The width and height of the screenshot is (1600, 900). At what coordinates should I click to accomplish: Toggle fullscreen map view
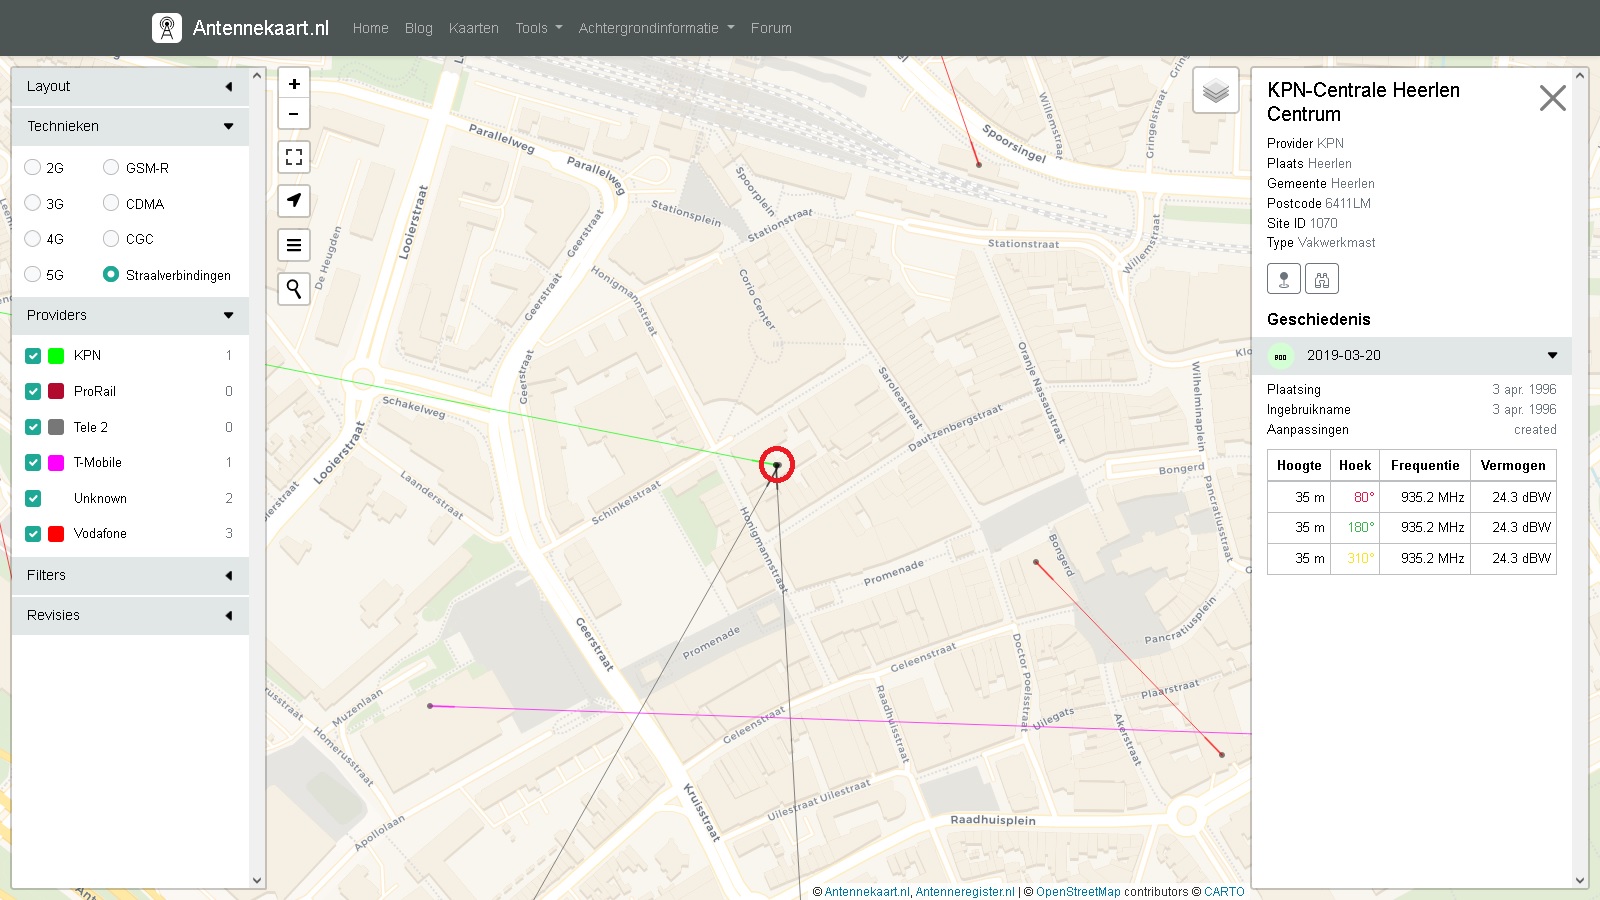[294, 157]
